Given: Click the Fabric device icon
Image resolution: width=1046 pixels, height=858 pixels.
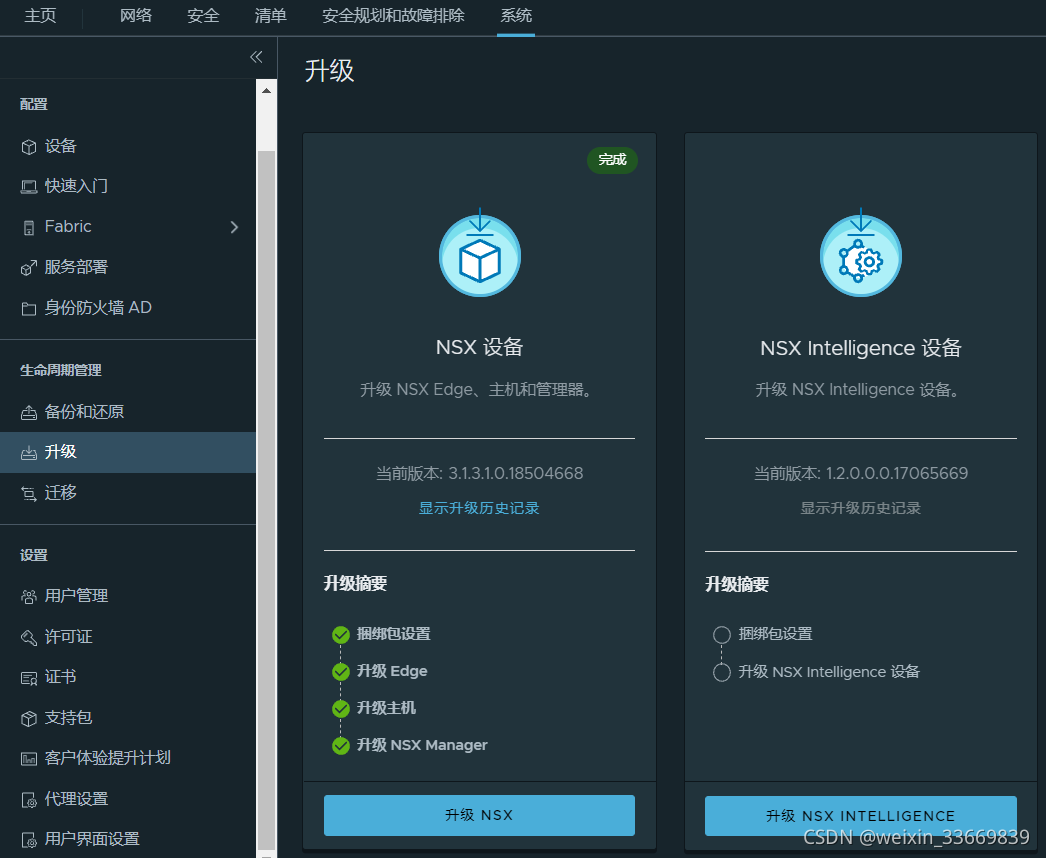Looking at the screenshot, I should 29,228.
